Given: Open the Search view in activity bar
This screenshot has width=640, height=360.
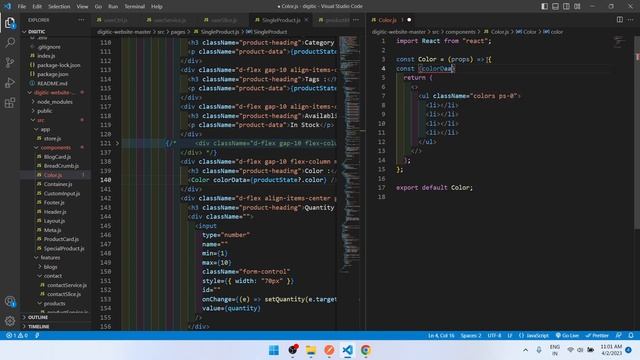Looking at the screenshot, I should [10, 42].
